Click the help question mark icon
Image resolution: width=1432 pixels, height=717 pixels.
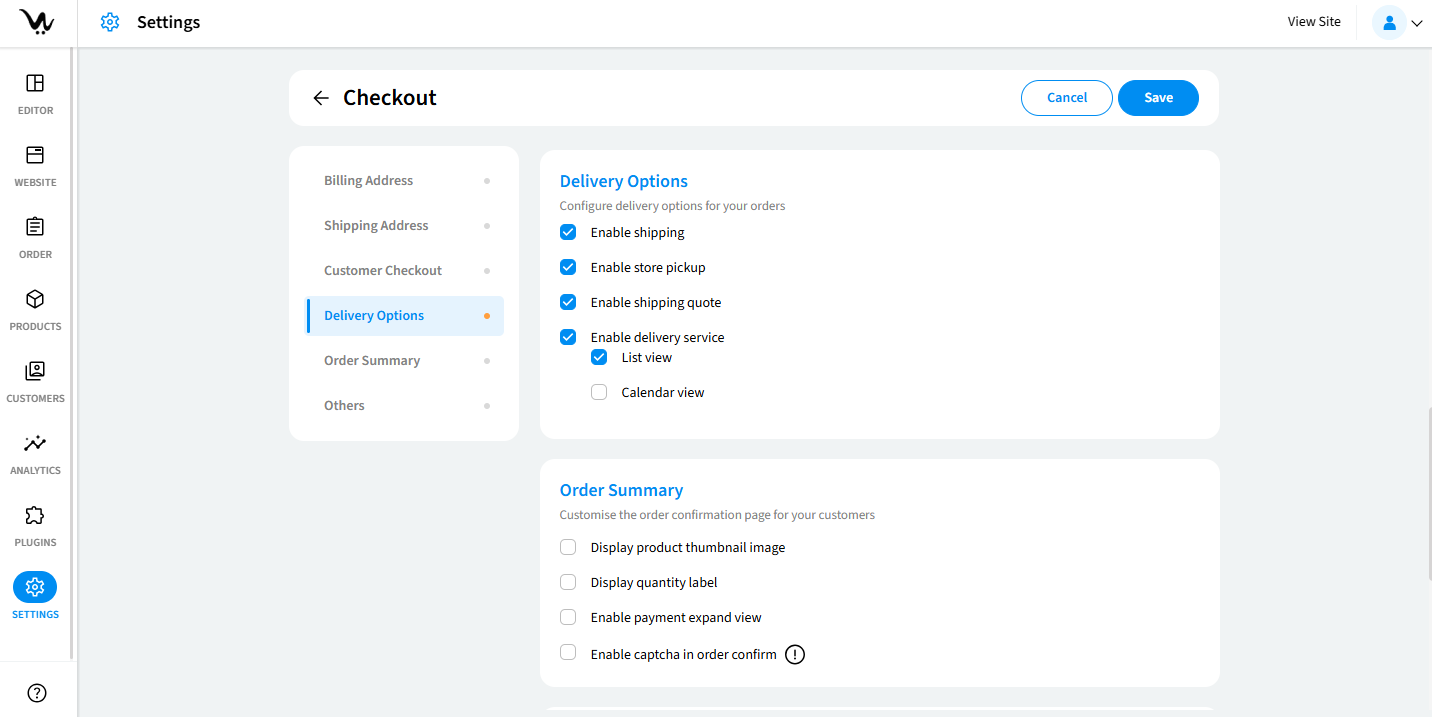(x=37, y=693)
